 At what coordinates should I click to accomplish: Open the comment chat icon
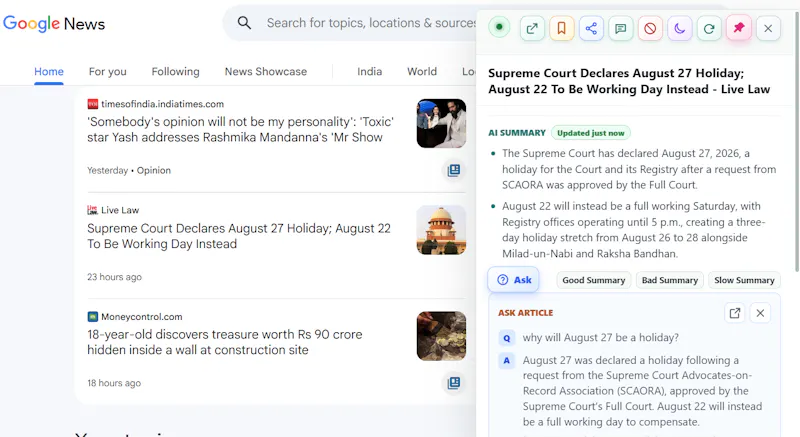[621, 29]
